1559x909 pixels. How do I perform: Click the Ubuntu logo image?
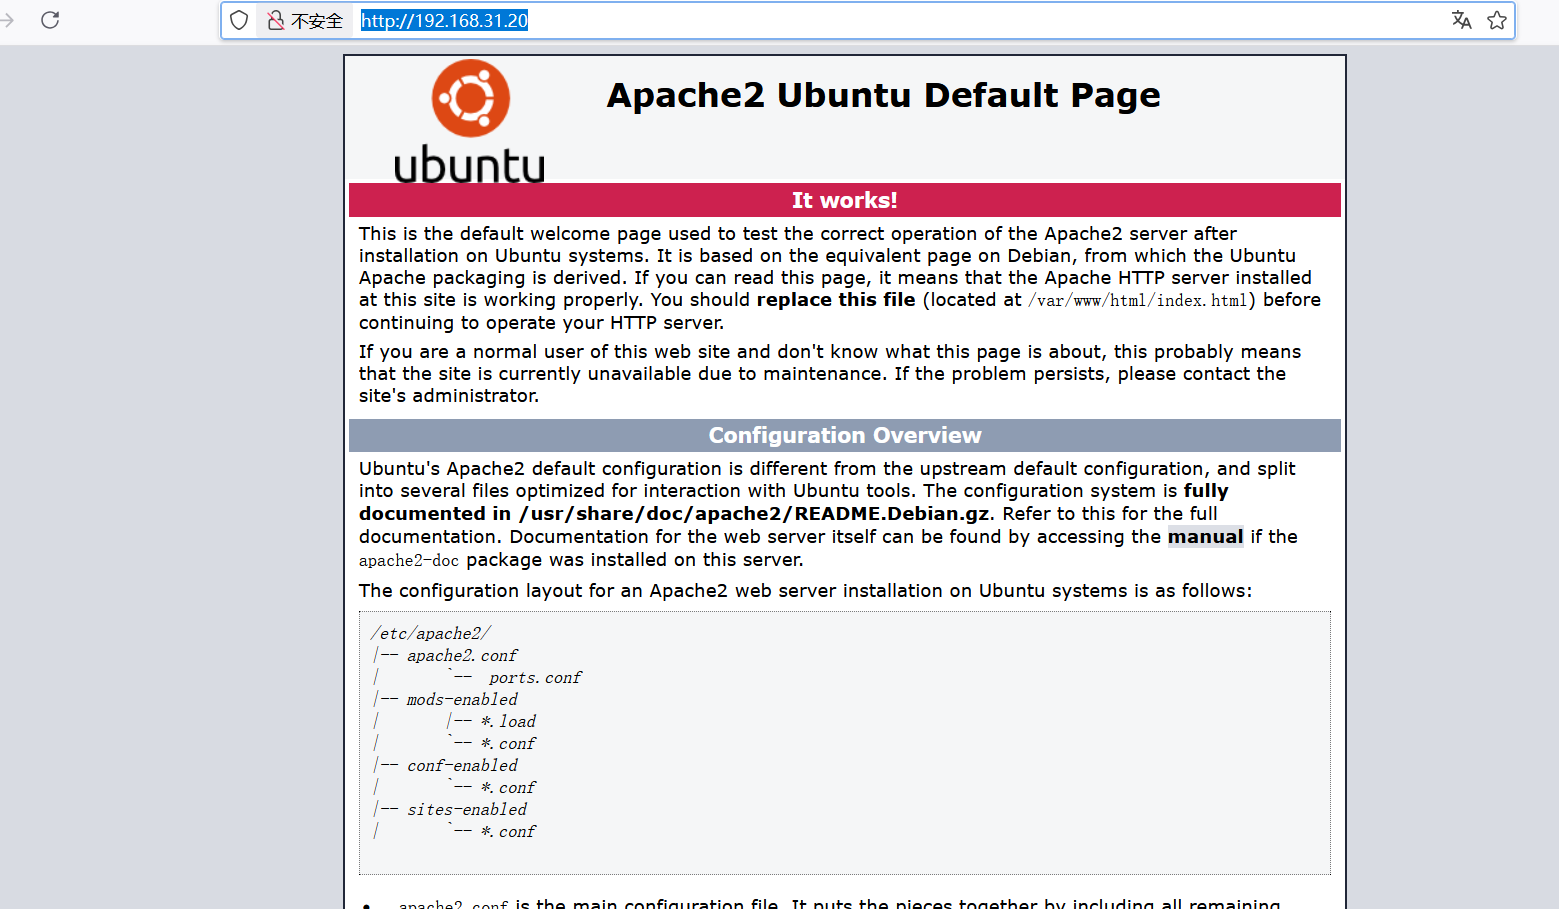point(469,121)
